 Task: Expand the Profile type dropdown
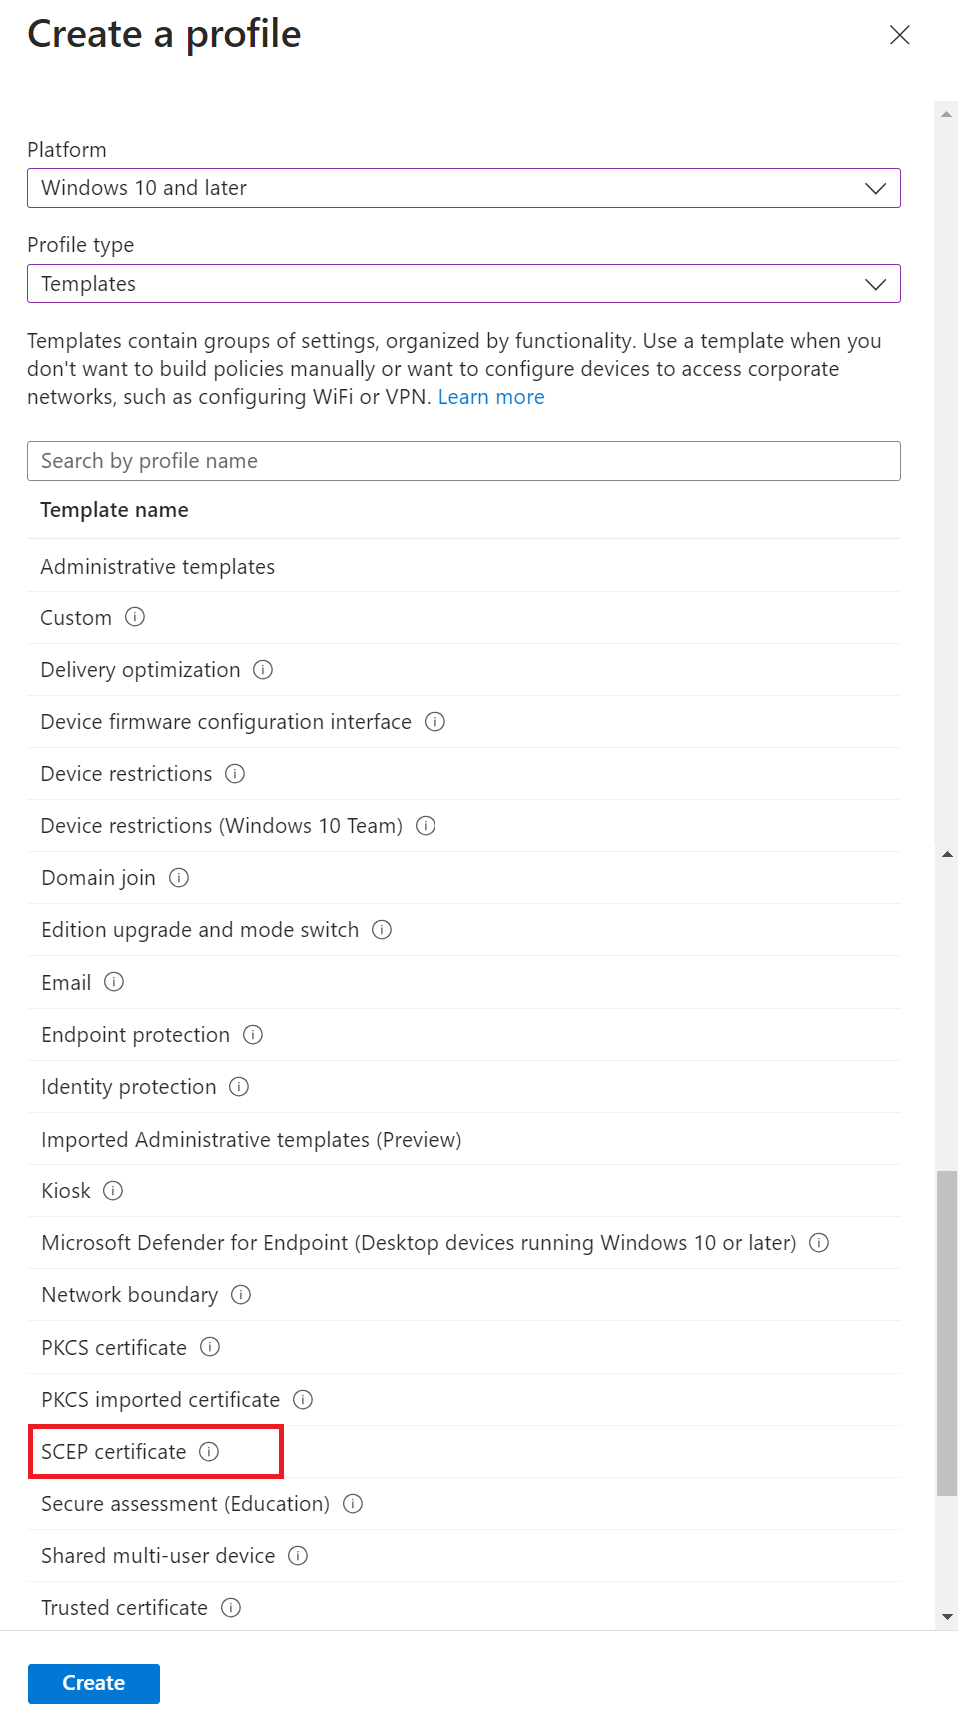pyautogui.click(x=463, y=284)
